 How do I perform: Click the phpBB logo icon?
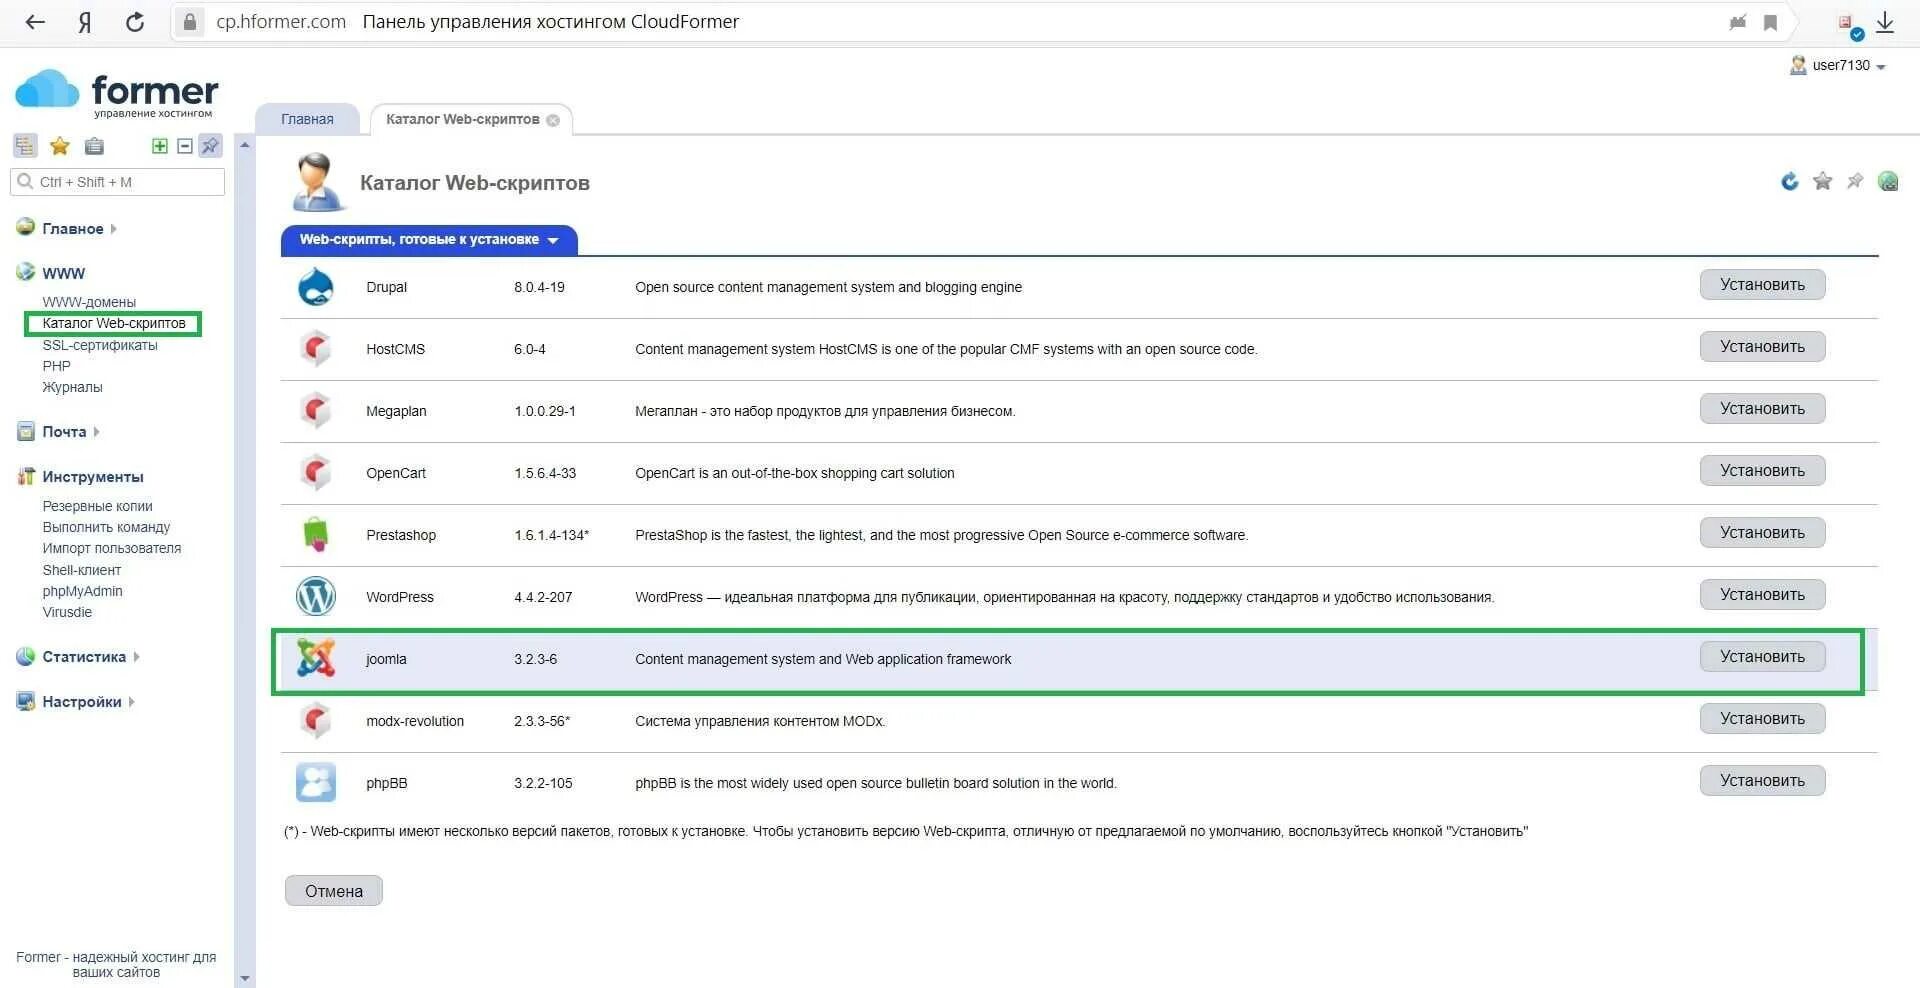click(316, 783)
